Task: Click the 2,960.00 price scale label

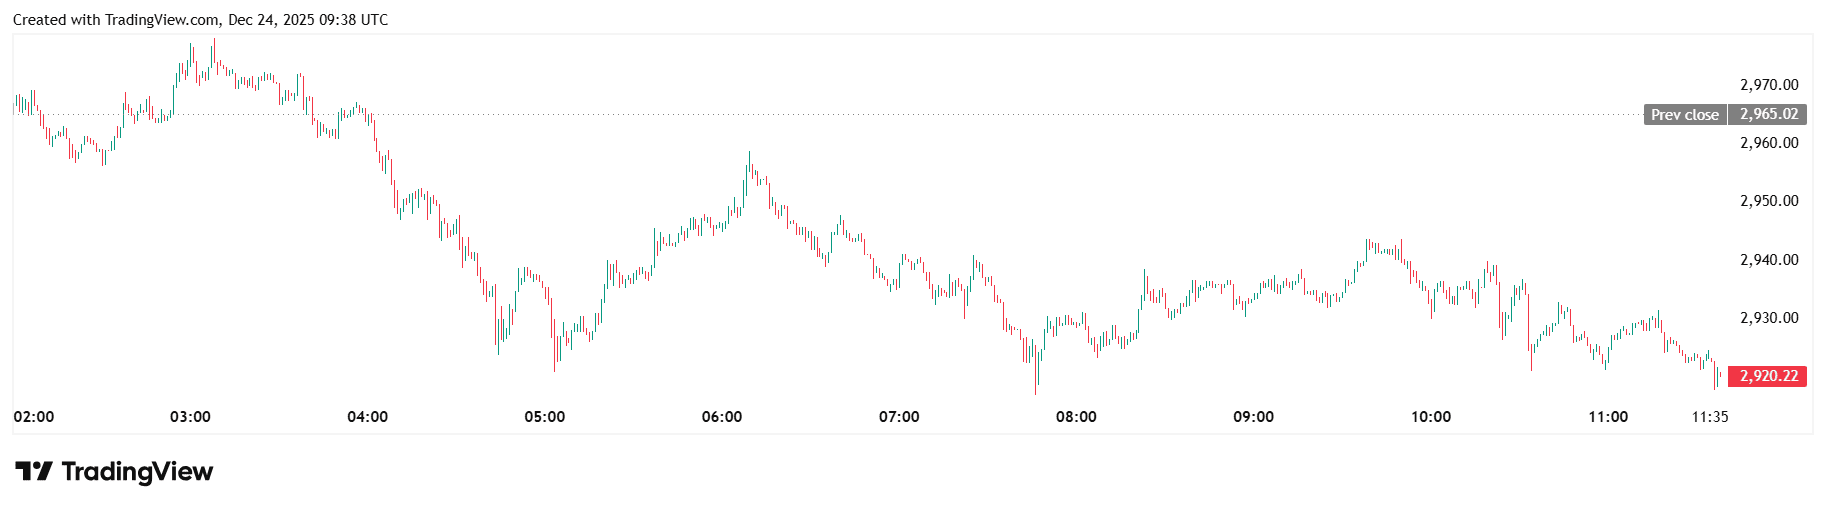Action: click(1769, 143)
